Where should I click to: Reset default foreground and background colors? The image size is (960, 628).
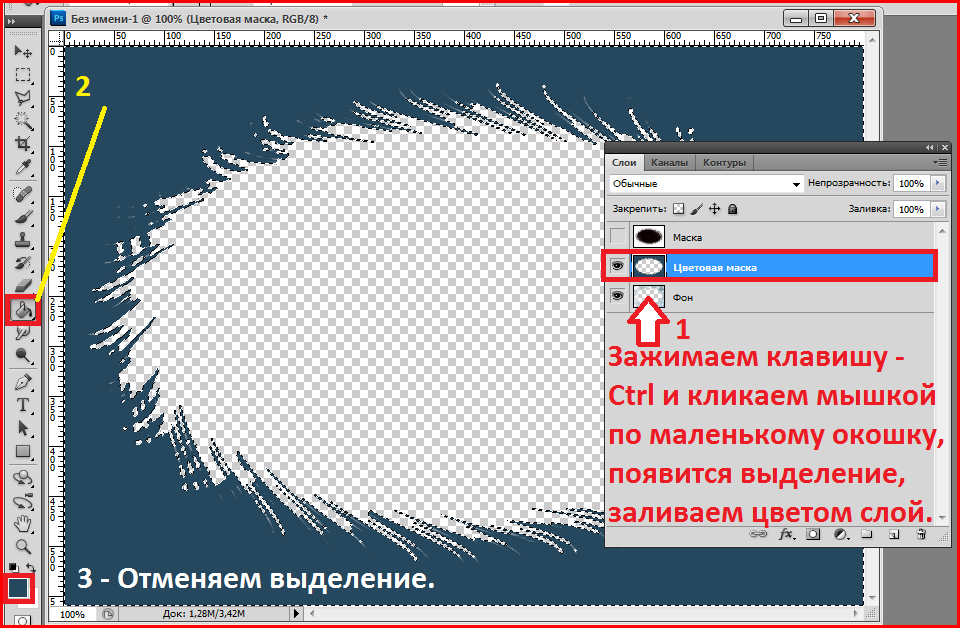point(13,567)
